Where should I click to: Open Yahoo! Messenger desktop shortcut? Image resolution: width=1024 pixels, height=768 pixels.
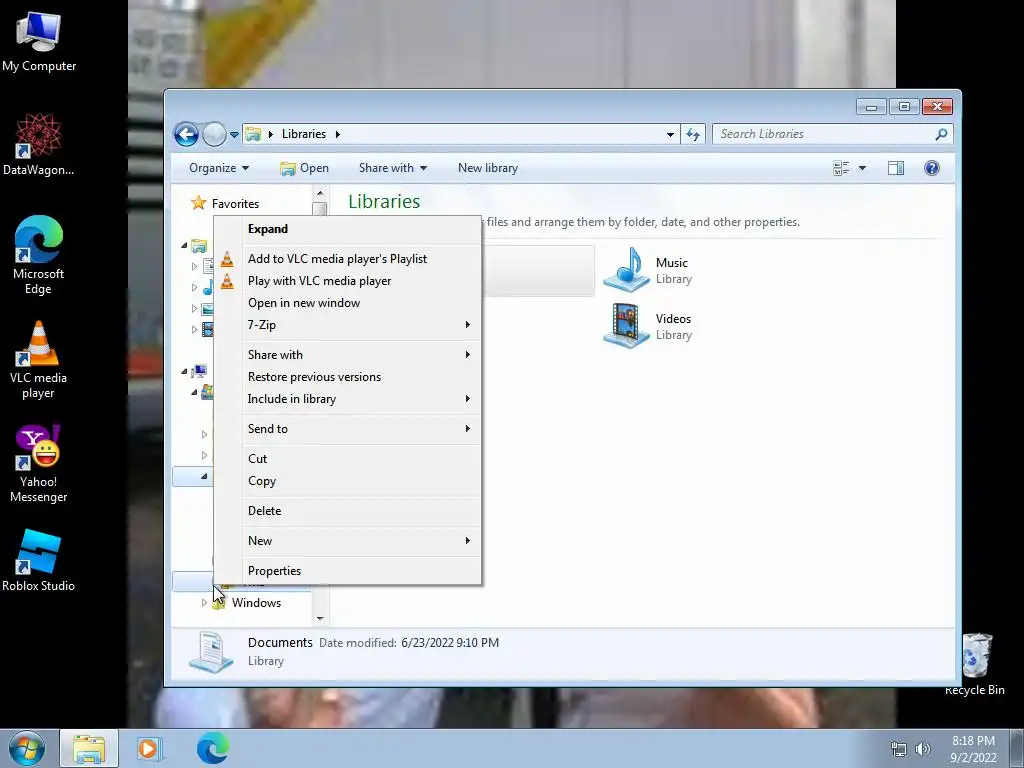coord(39,464)
